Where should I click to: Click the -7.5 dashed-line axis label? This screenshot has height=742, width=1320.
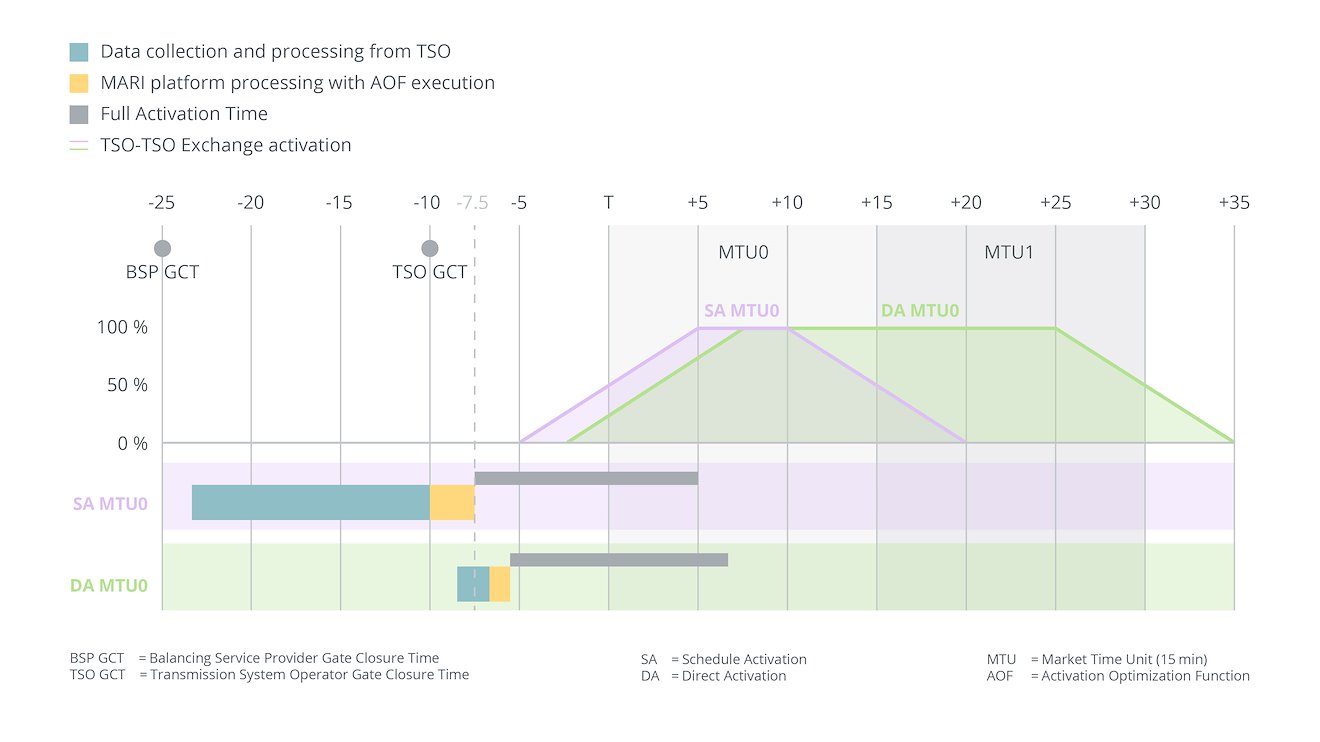pyautogui.click(x=473, y=203)
